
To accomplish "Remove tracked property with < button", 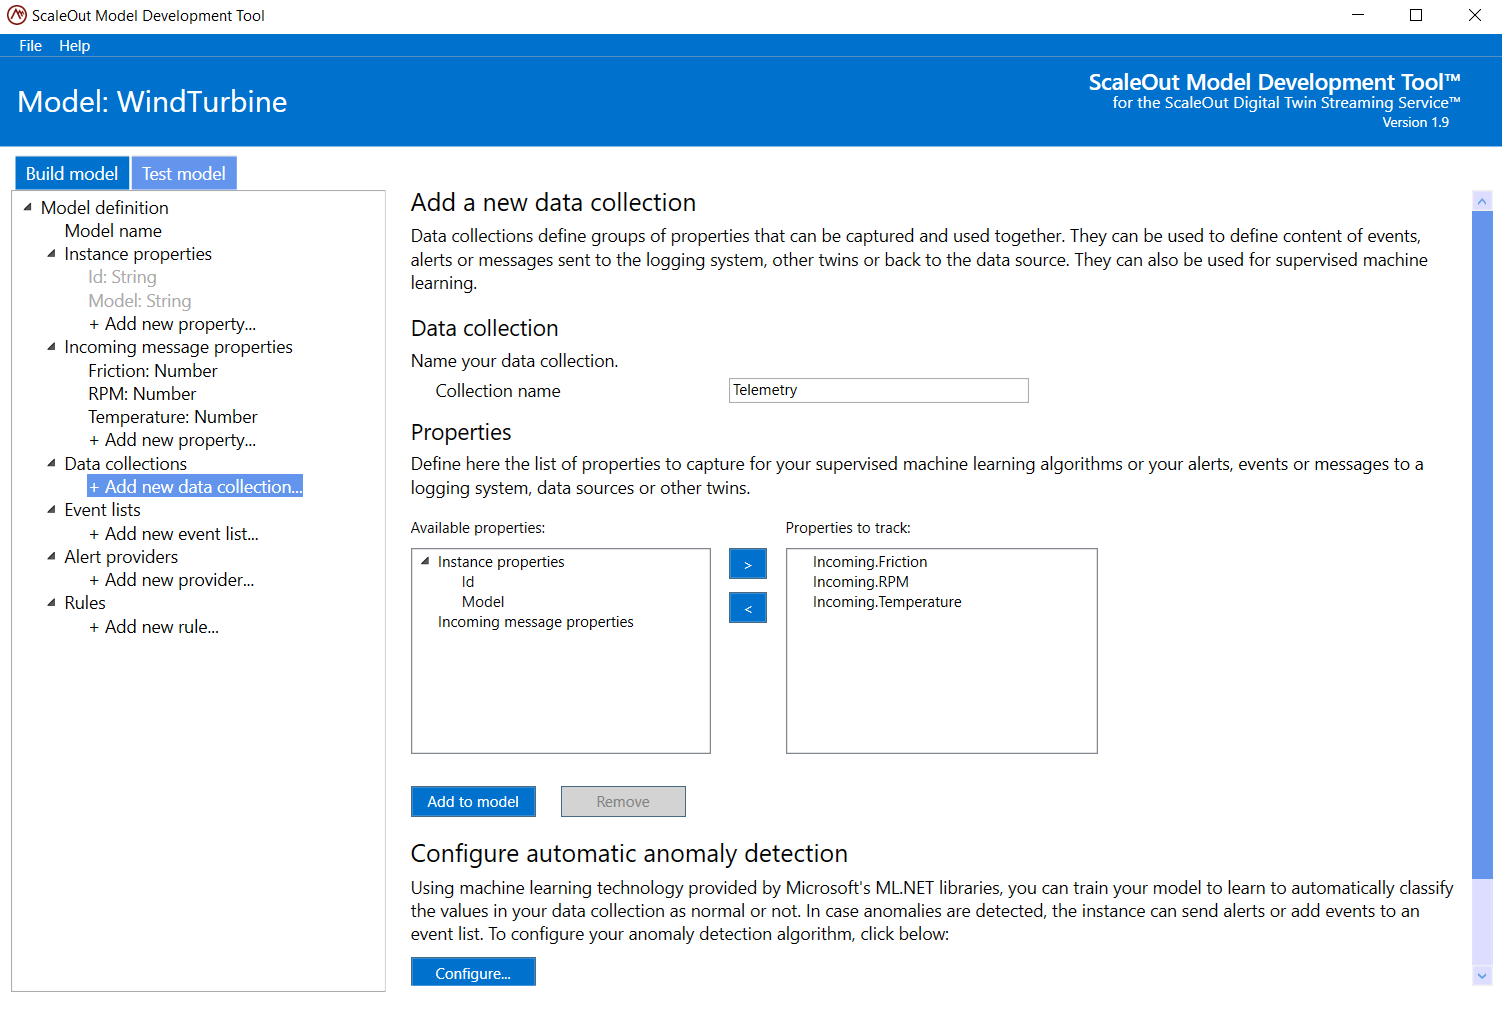I will point(748,608).
